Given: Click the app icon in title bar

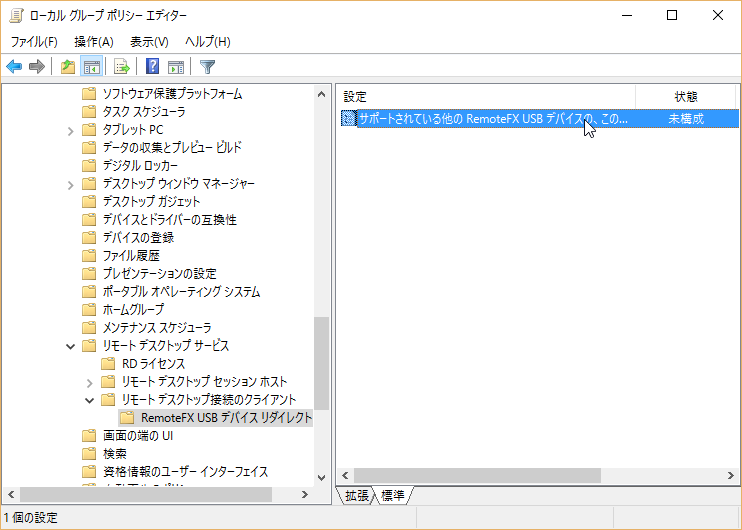Looking at the screenshot, I should (16, 15).
